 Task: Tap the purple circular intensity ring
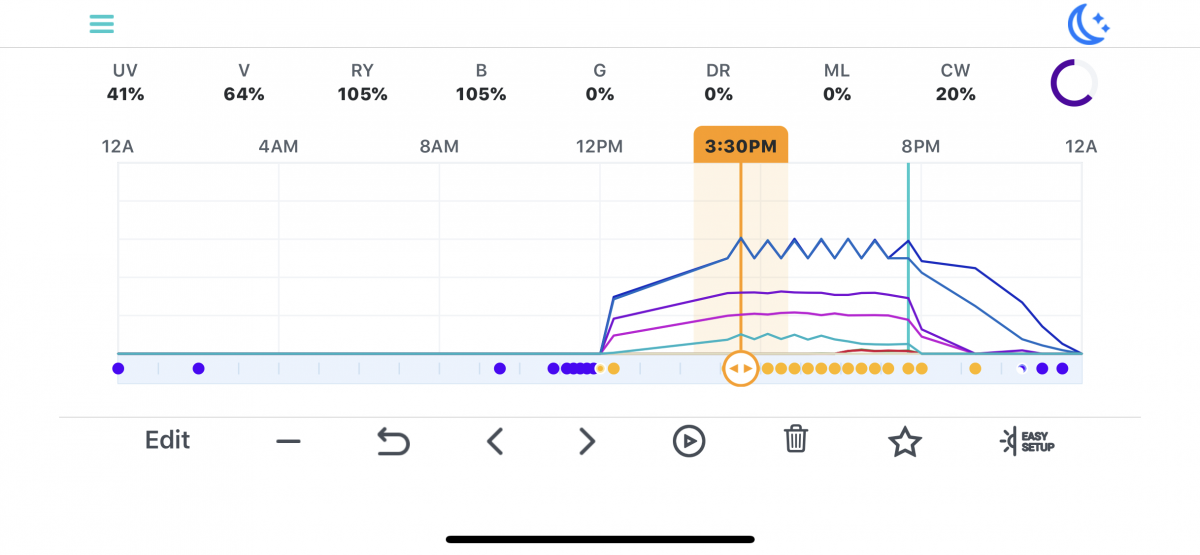(x=1073, y=83)
